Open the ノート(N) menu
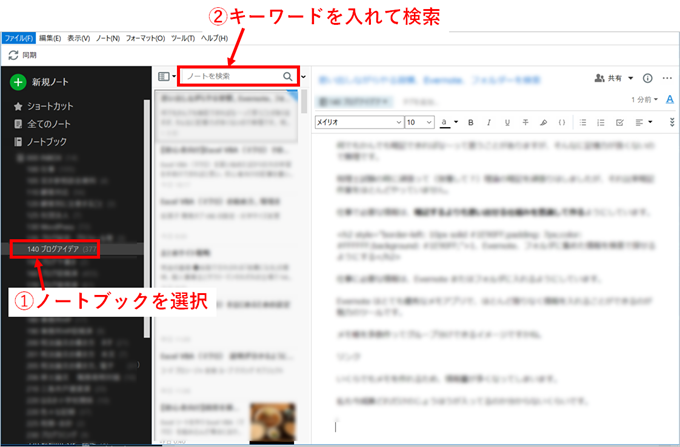 coord(108,38)
